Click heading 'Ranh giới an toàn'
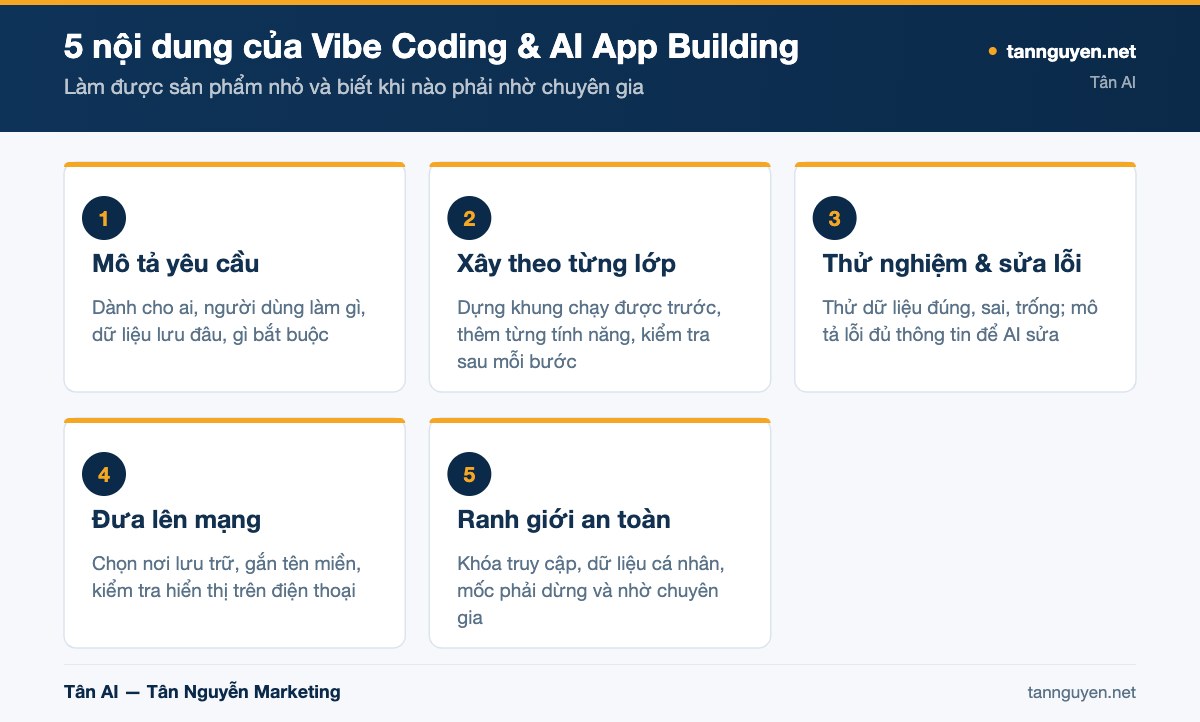The image size is (1200, 722). point(563,520)
